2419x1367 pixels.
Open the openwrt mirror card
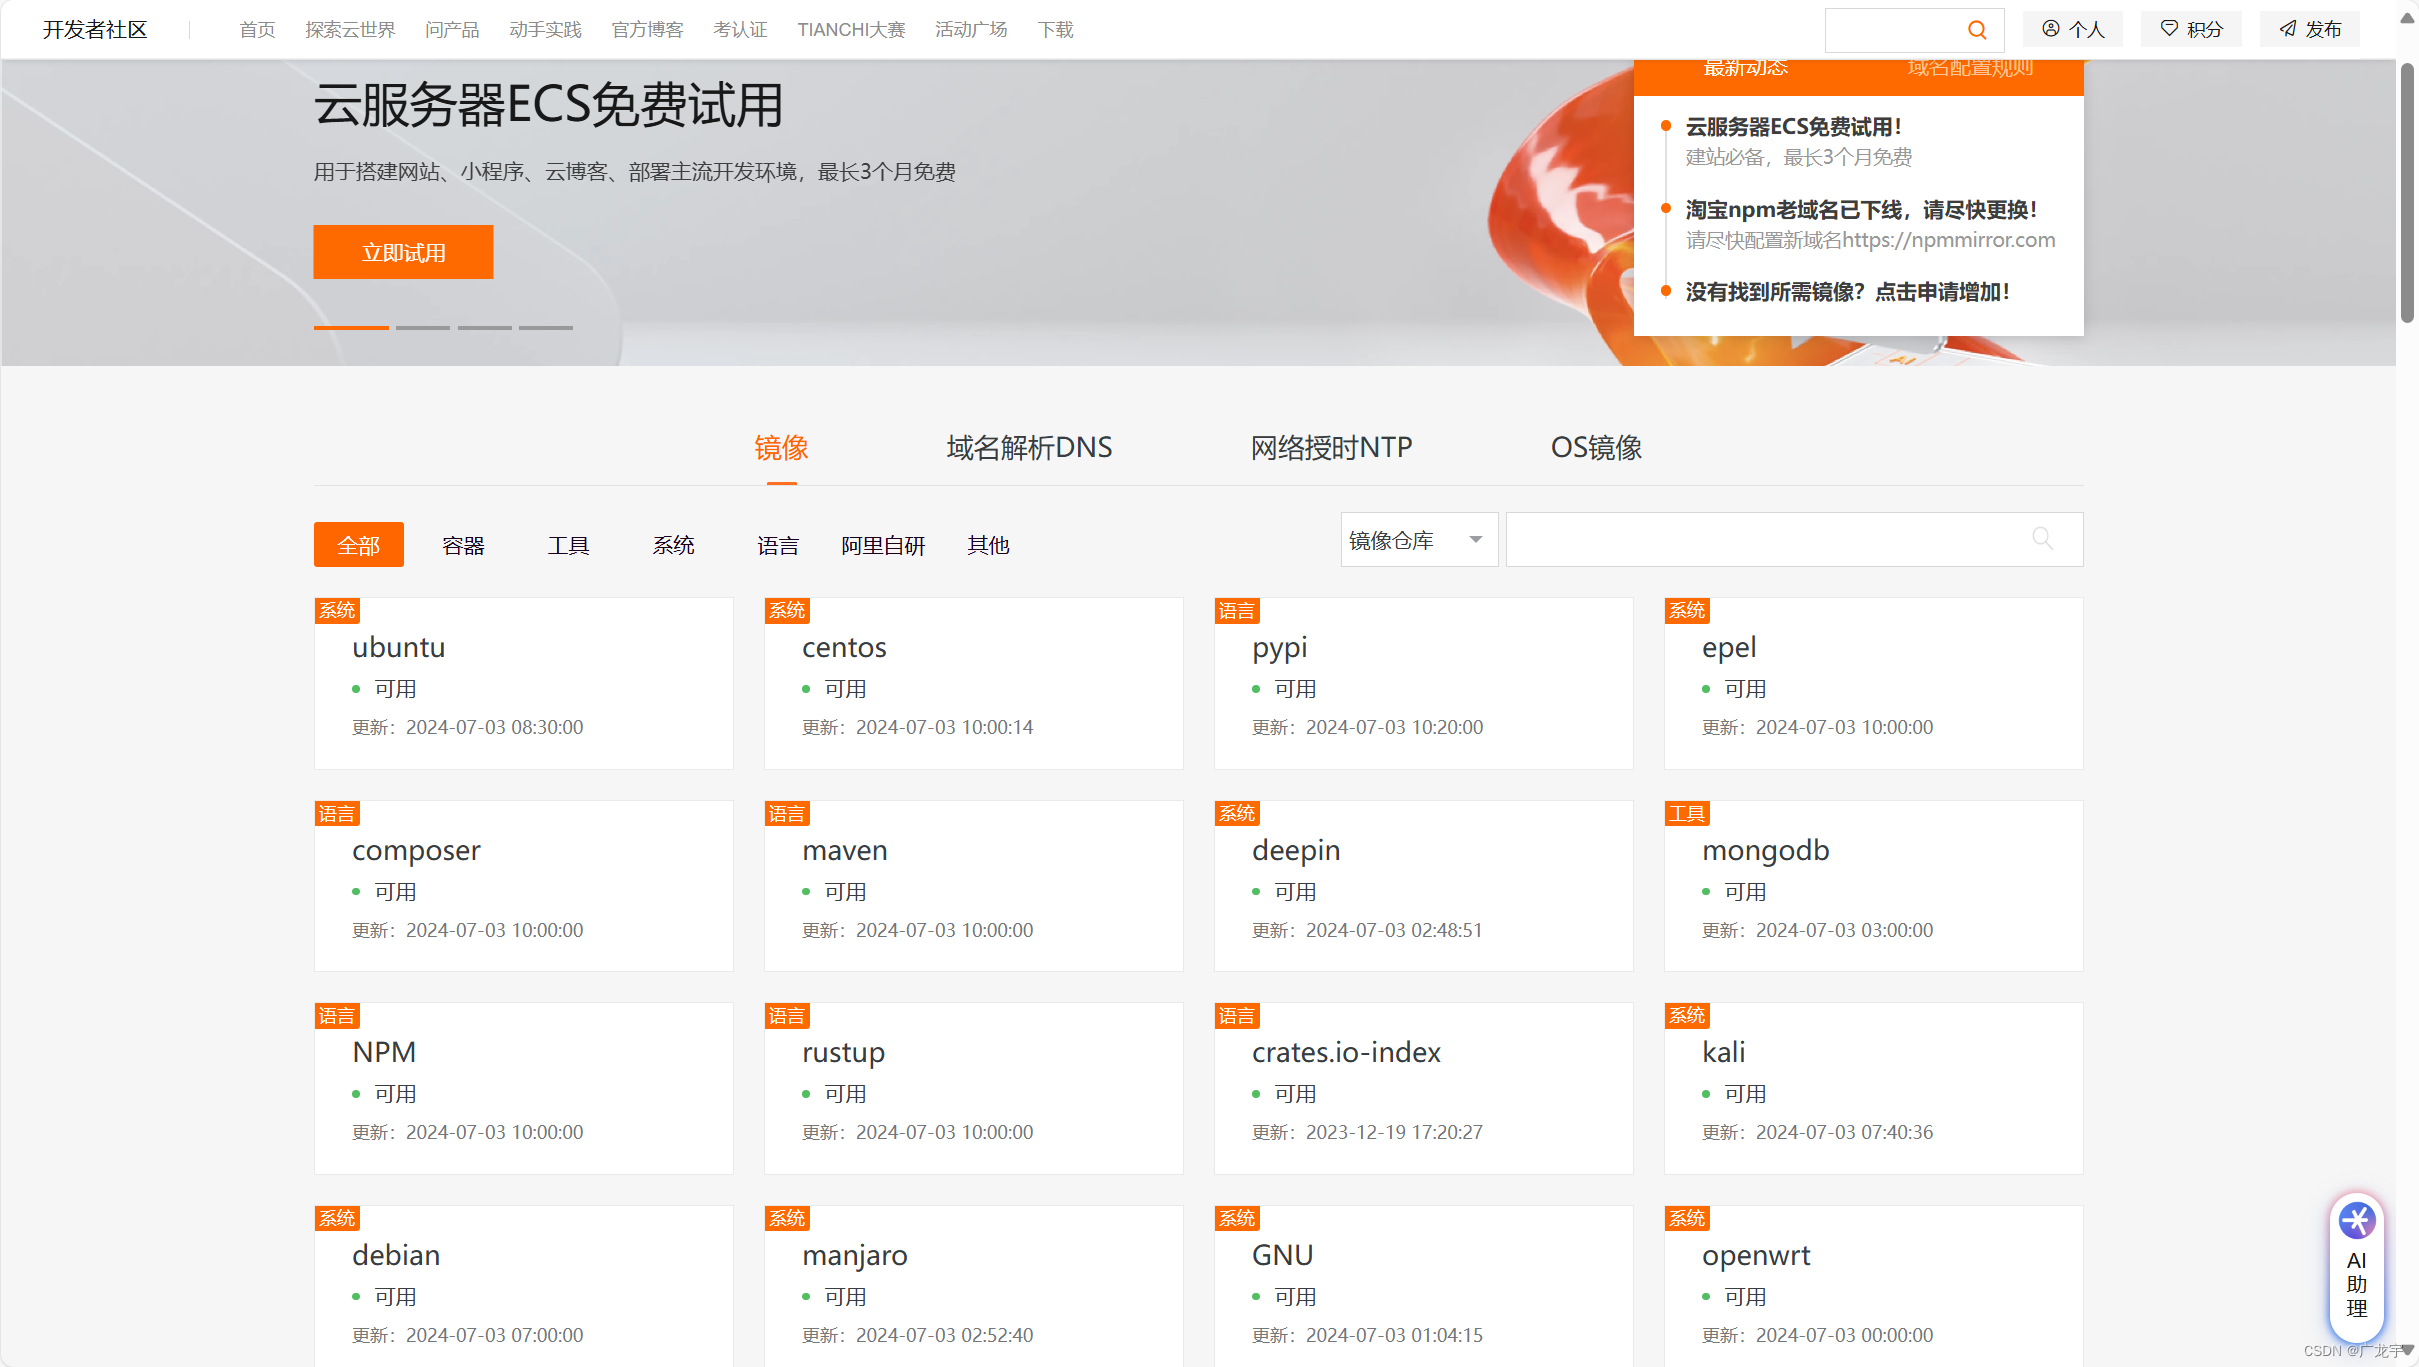tap(1874, 1286)
